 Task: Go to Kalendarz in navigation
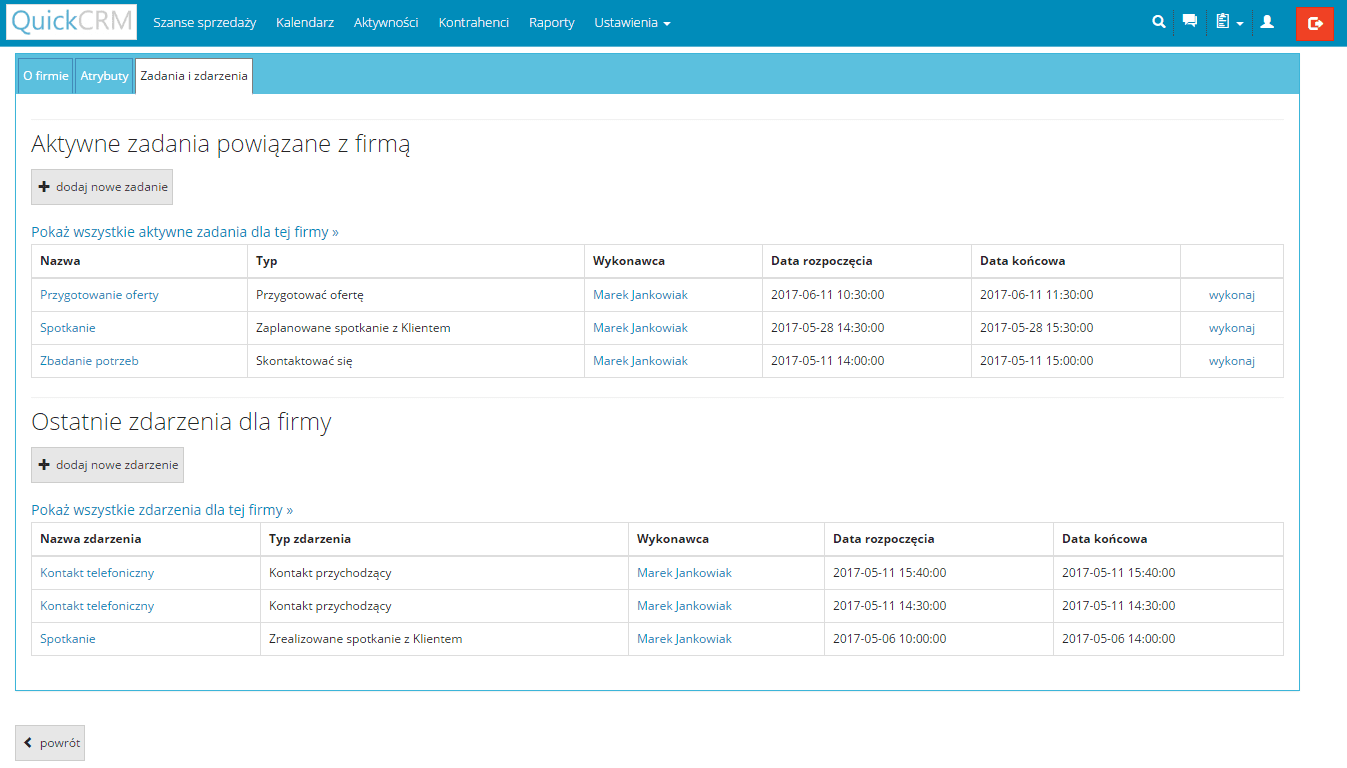tap(305, 22)
